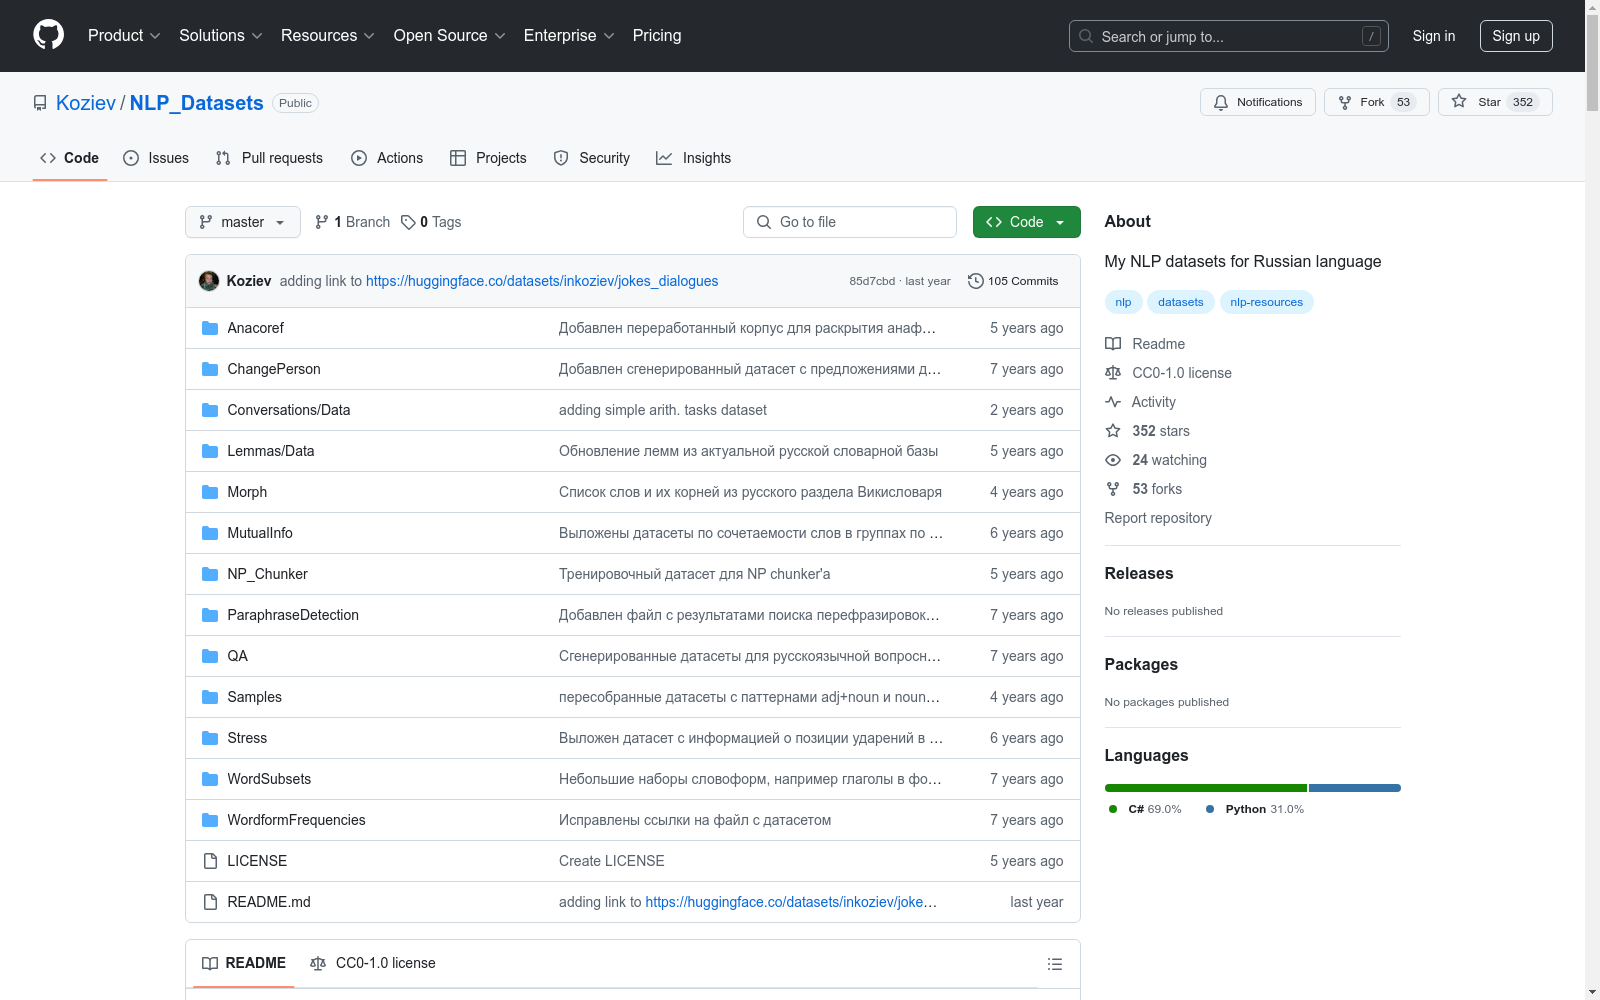This screenshot has width=1600, height=1000.
Task: Click the eye icon beside 24 watching
Action: pyautogui.click(x=1113, y=460)
